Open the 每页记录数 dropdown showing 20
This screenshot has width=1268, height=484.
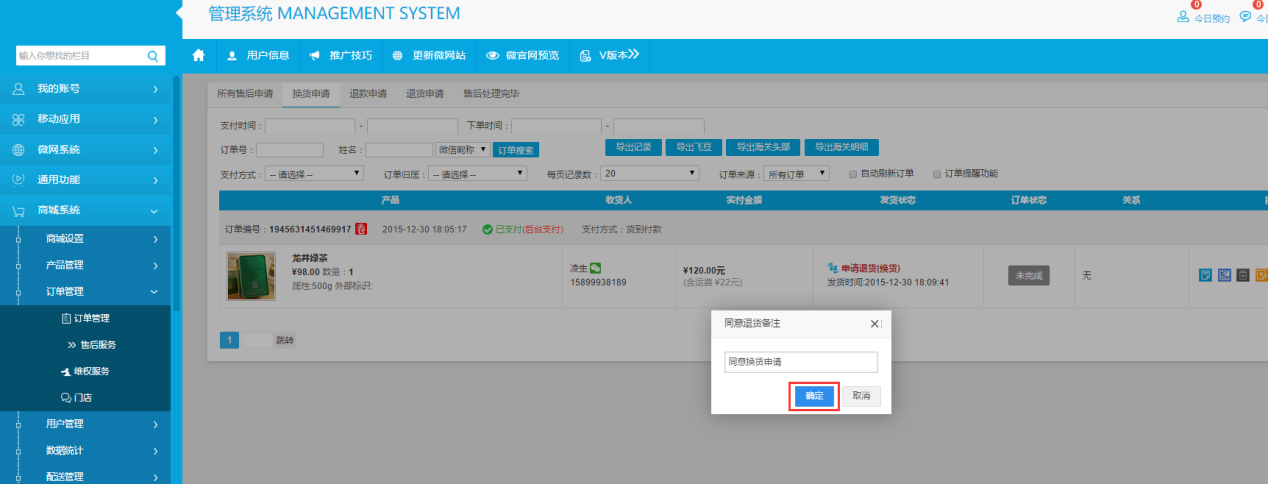coord(650,173)
